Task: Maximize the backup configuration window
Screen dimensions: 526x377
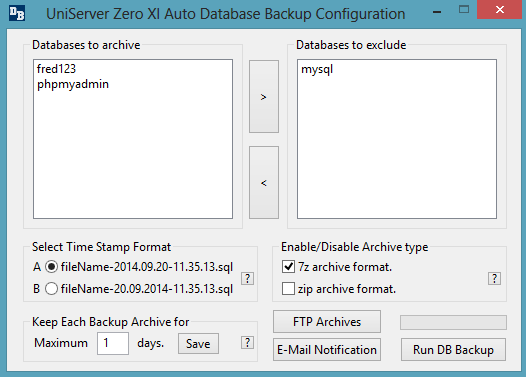Action: pos(464,9)
